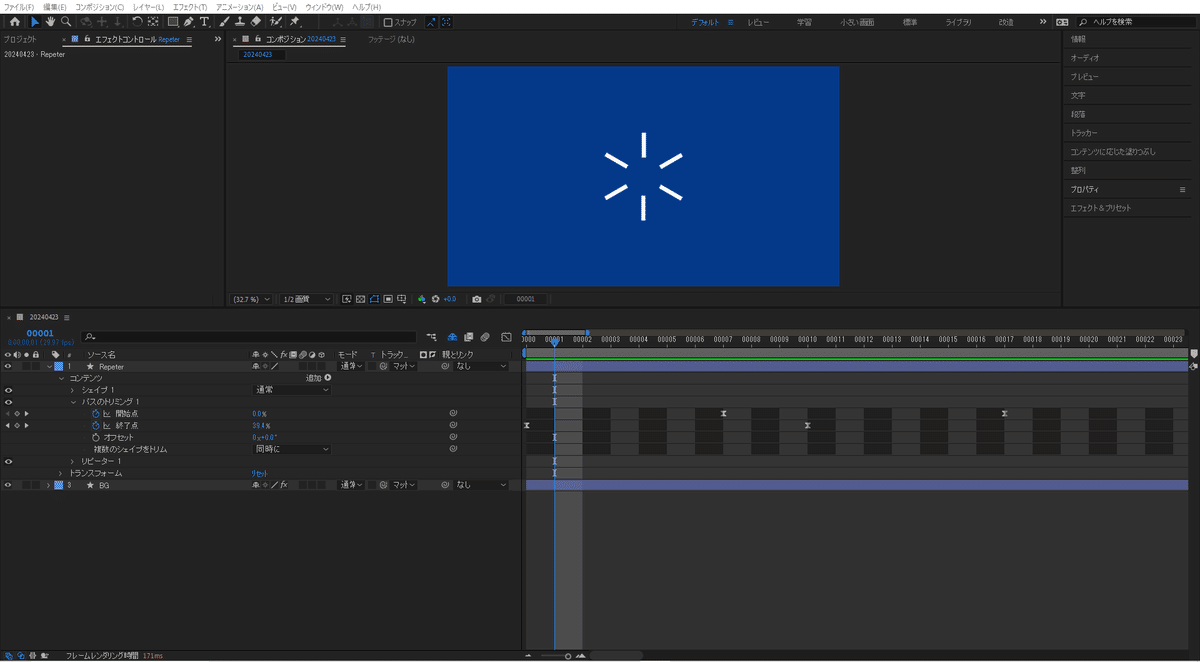Image resolution: width=1200 pixels, height=662 pixels.
Task: Open the コンポジション(C) menu
Action: (100, 7)
